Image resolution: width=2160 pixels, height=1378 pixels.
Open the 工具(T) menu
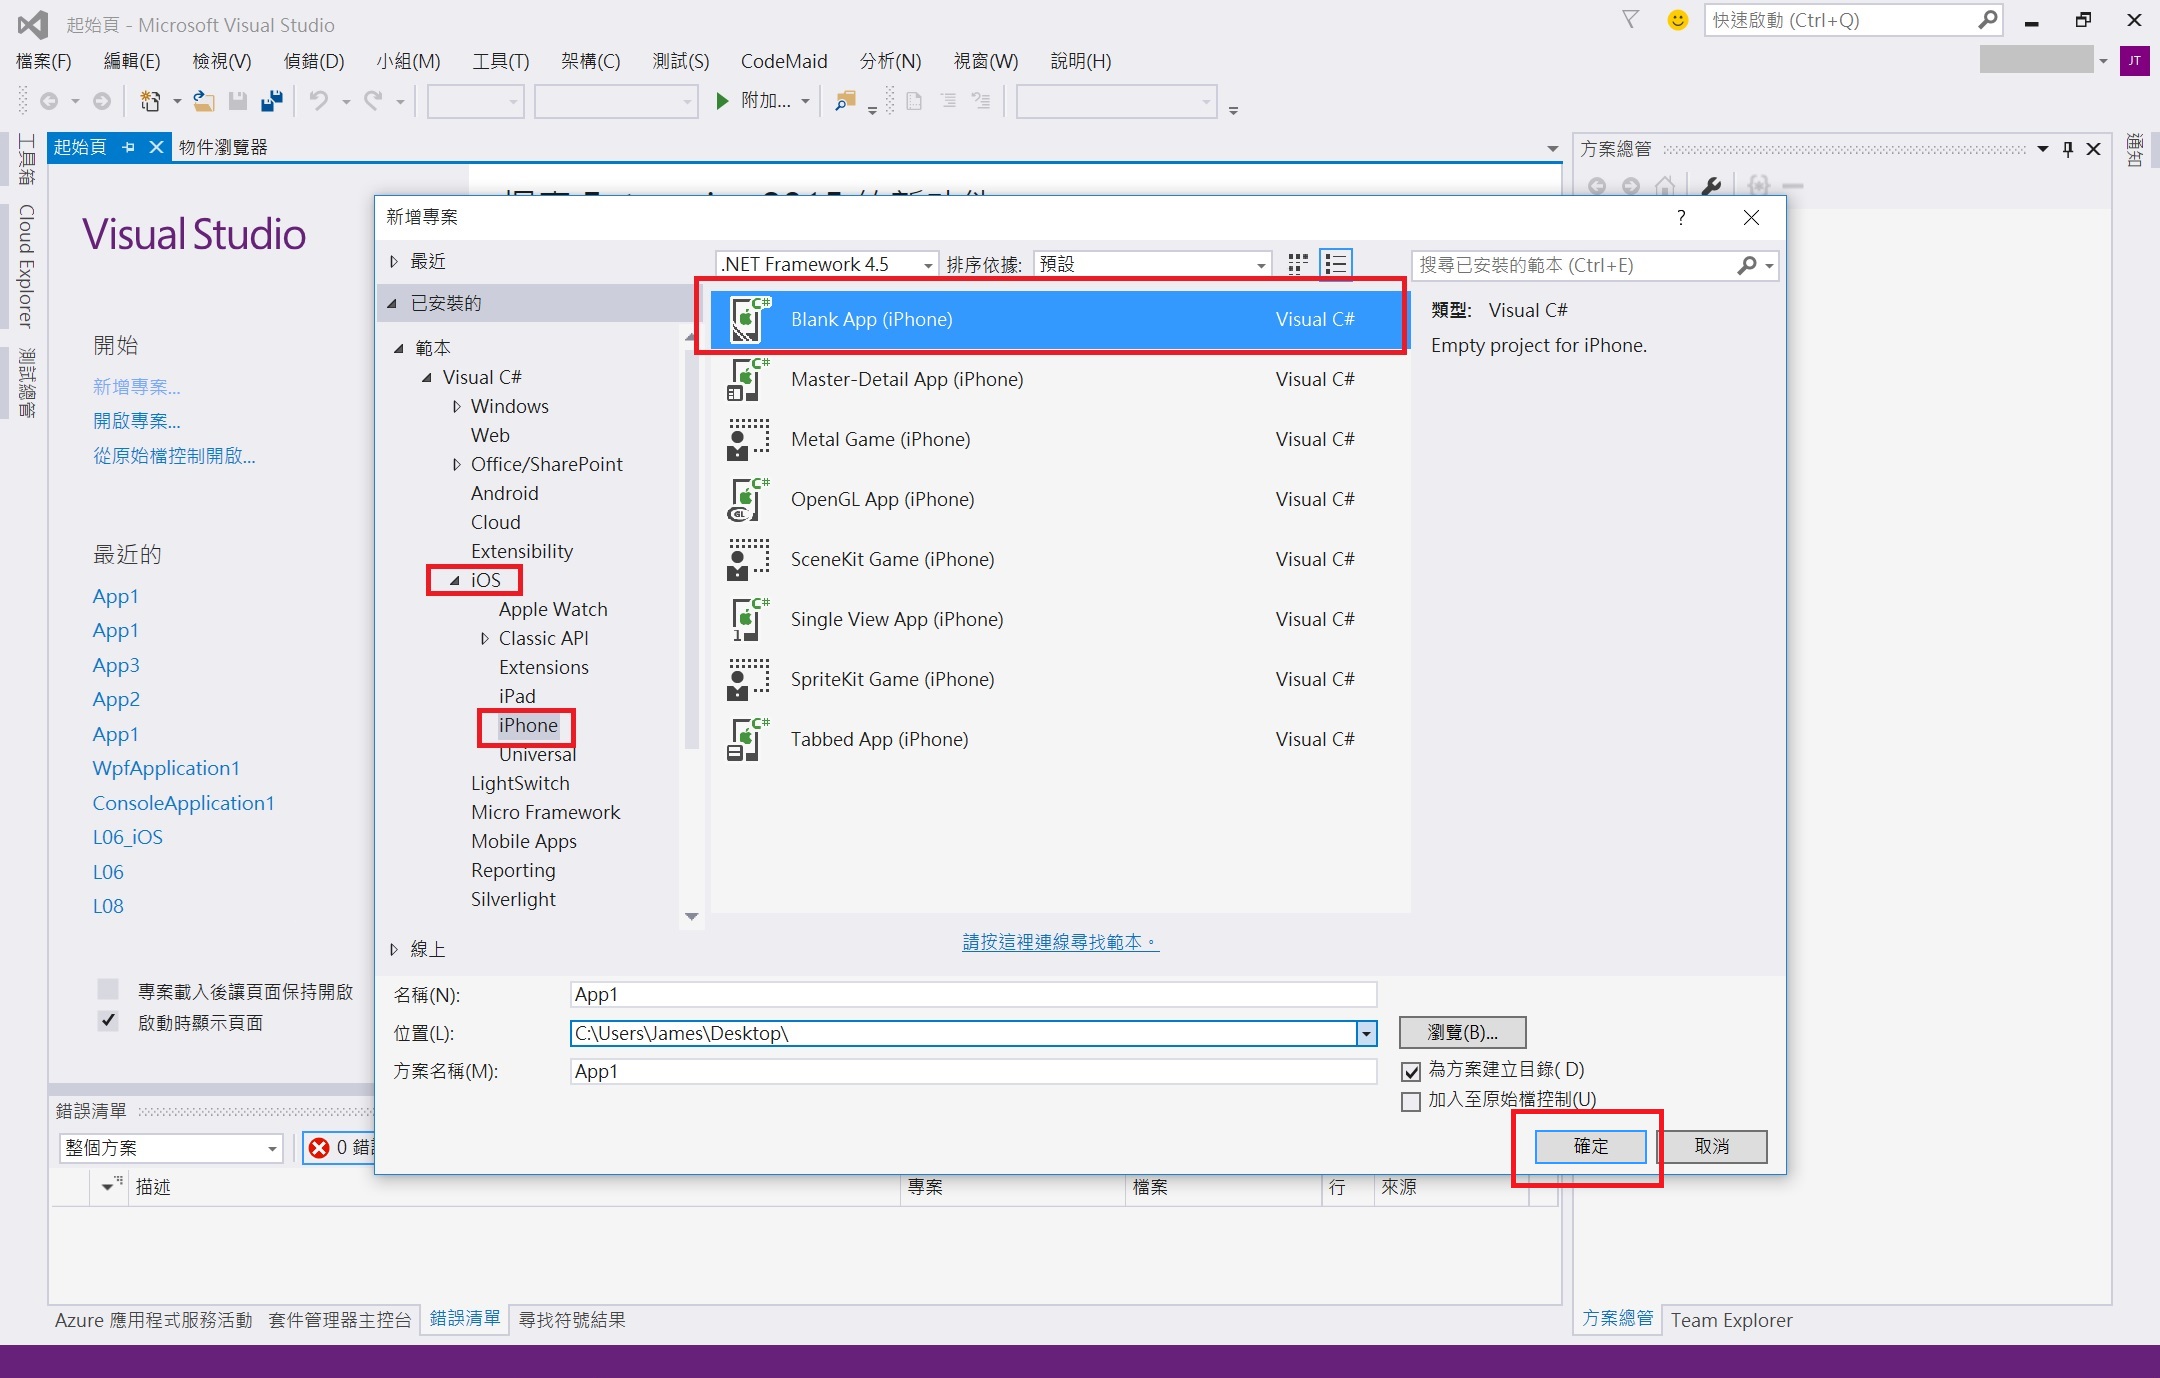[501, 61]
